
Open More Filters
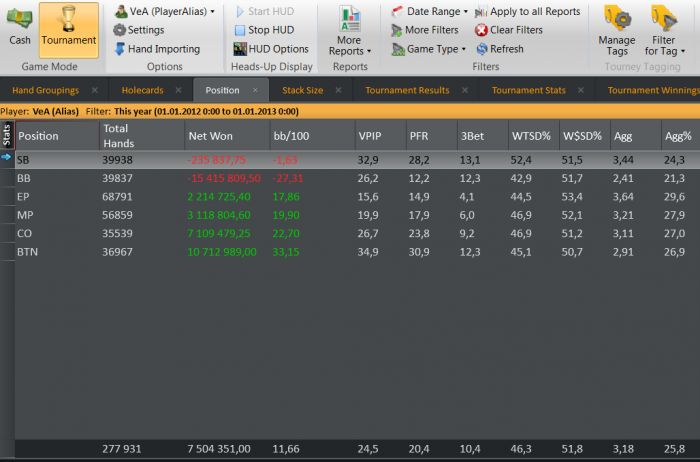pos(425,30)
